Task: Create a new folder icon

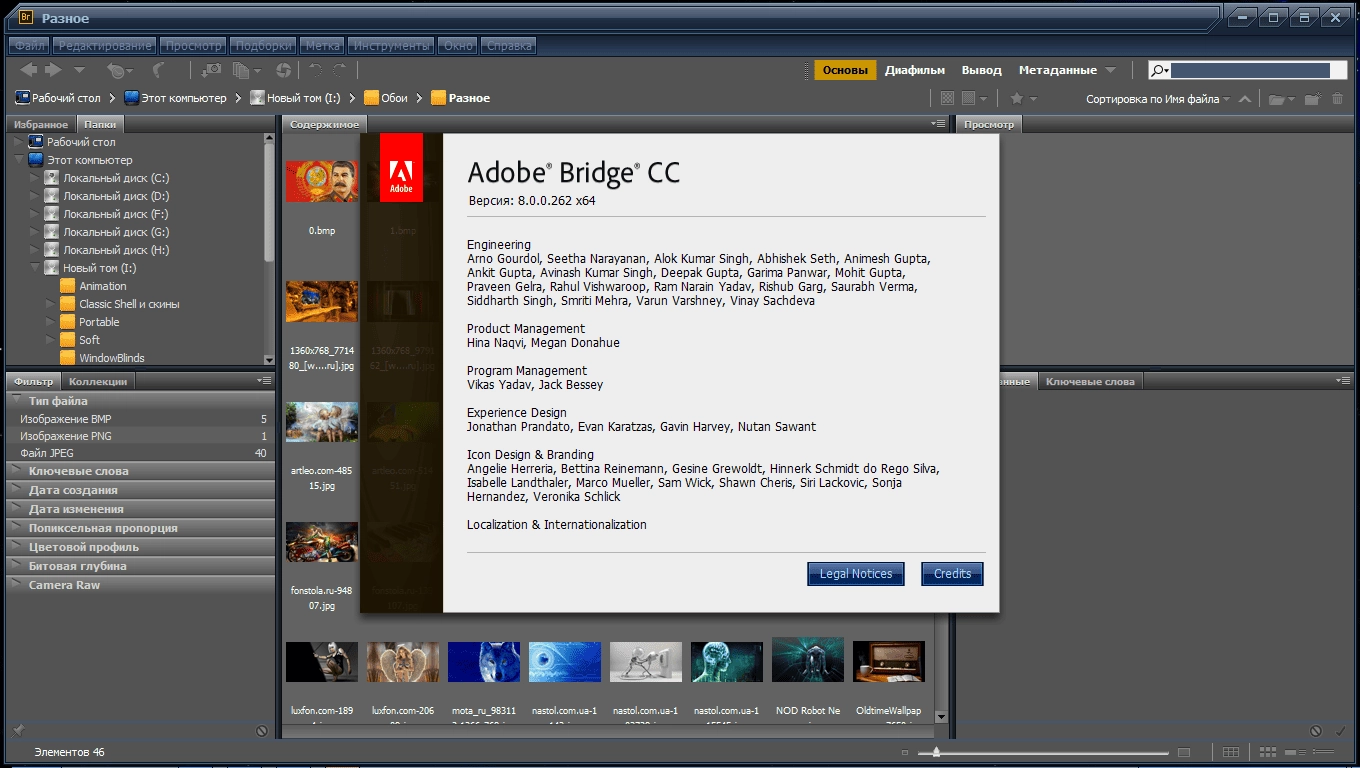Action: 1312,98
